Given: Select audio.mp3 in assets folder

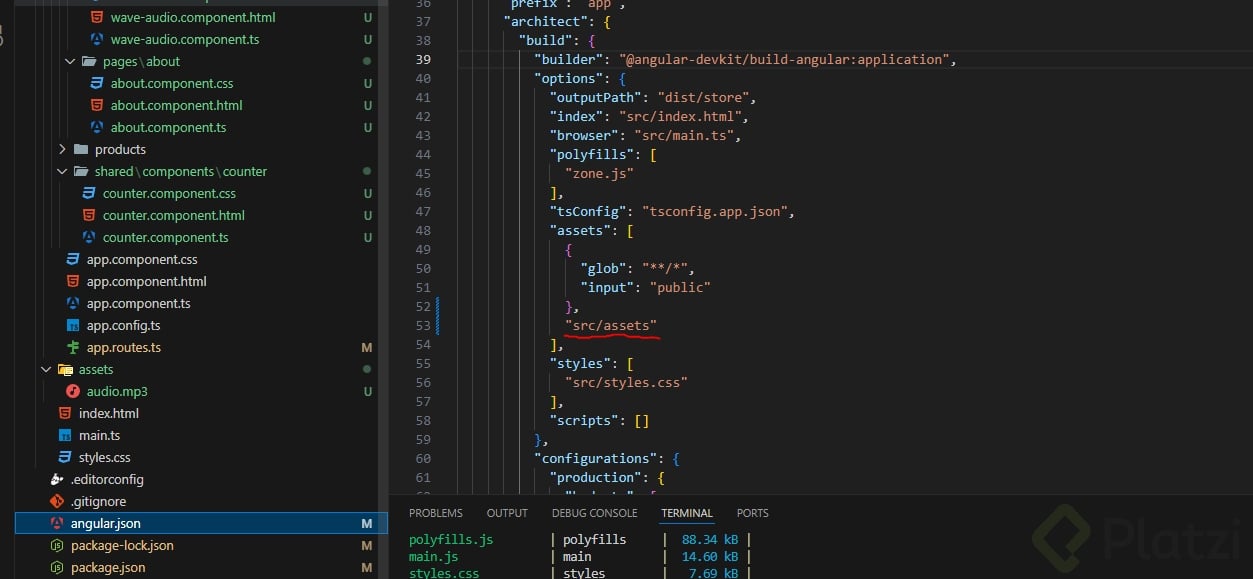Looking at the screenshot, I should [x=116, y=391].
